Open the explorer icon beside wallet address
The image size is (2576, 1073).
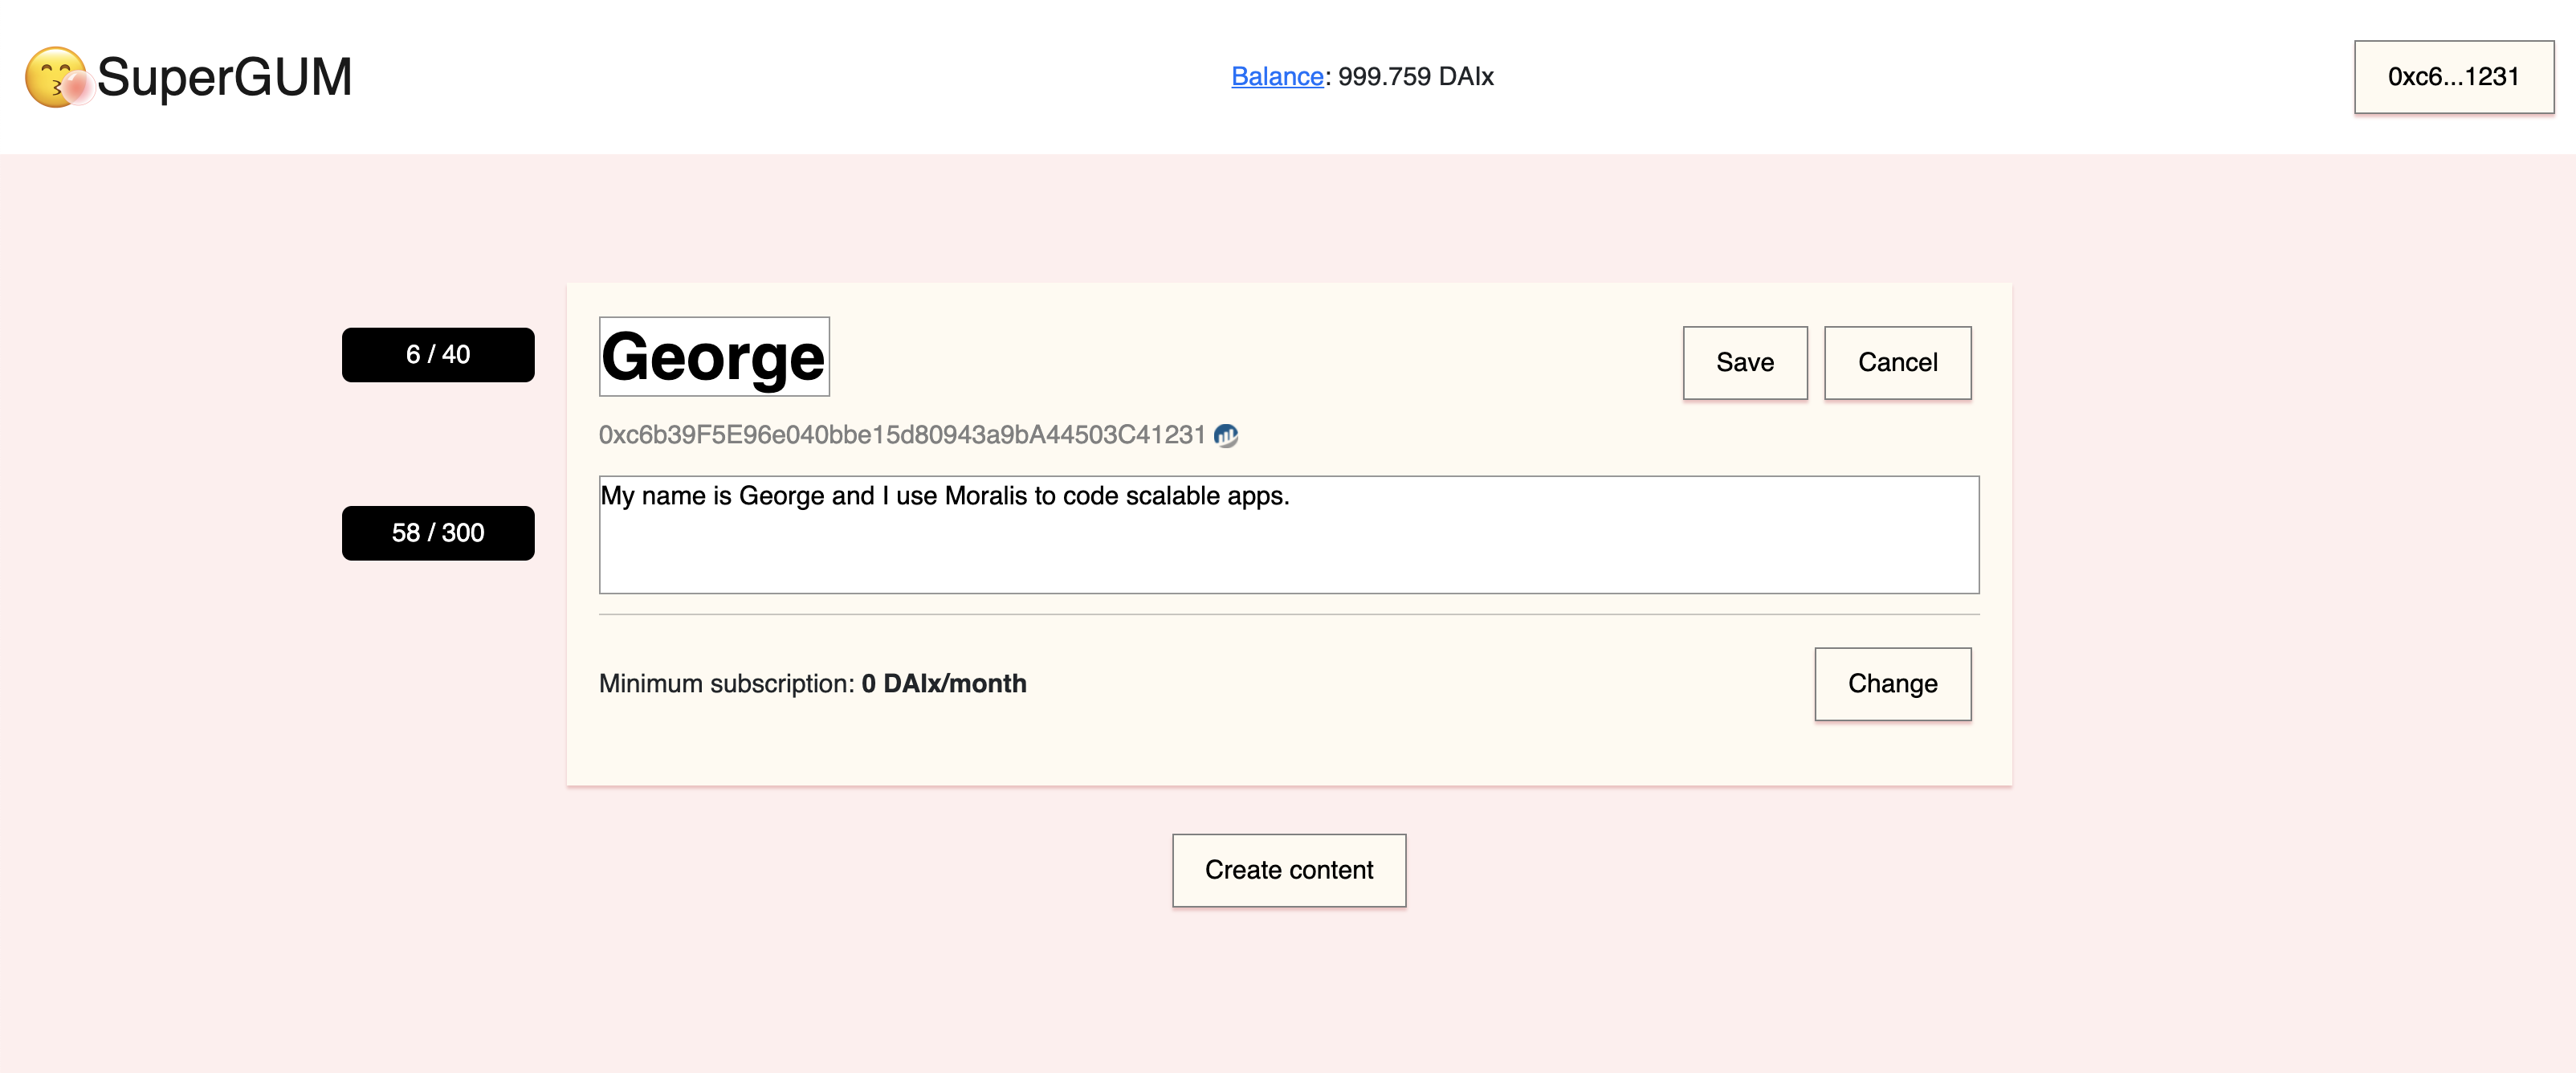click(1225, 435)
